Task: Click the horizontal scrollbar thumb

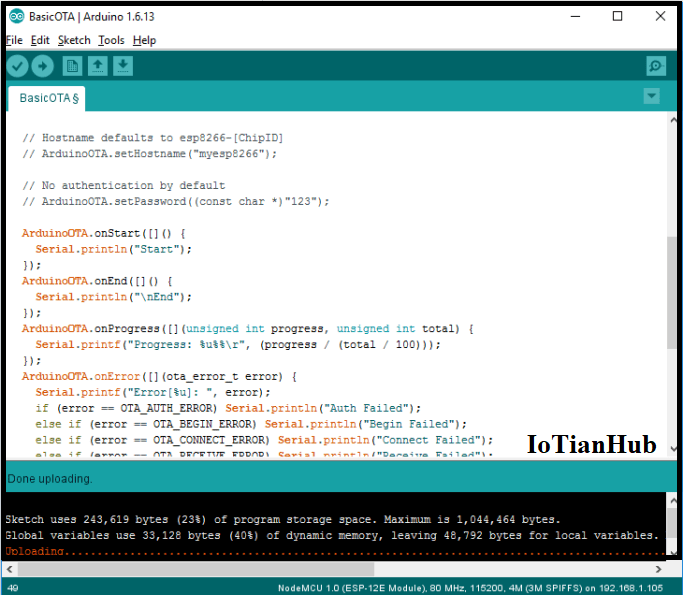Action: click(x=196, y=569)
